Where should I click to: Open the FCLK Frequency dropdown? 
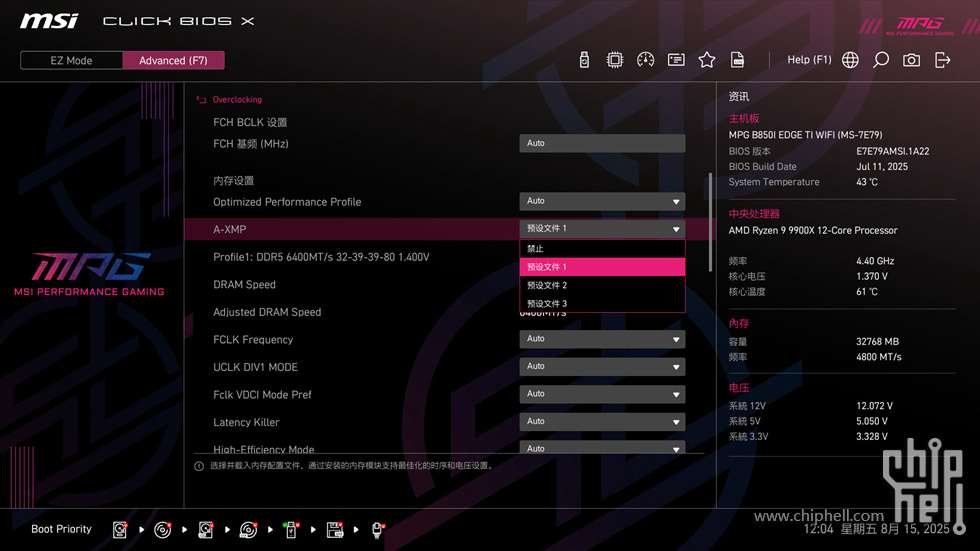click(602, 339)
